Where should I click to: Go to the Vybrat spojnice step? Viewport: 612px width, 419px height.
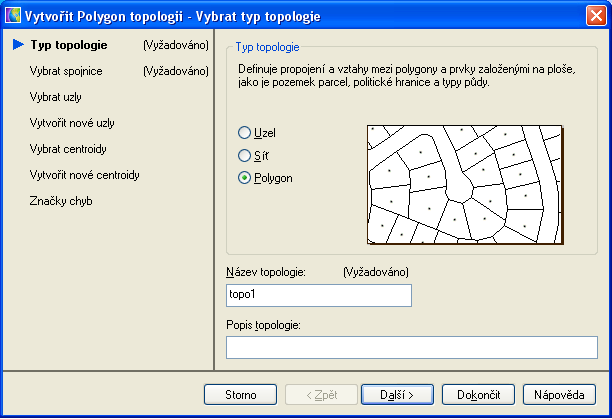tap(66, 71)
